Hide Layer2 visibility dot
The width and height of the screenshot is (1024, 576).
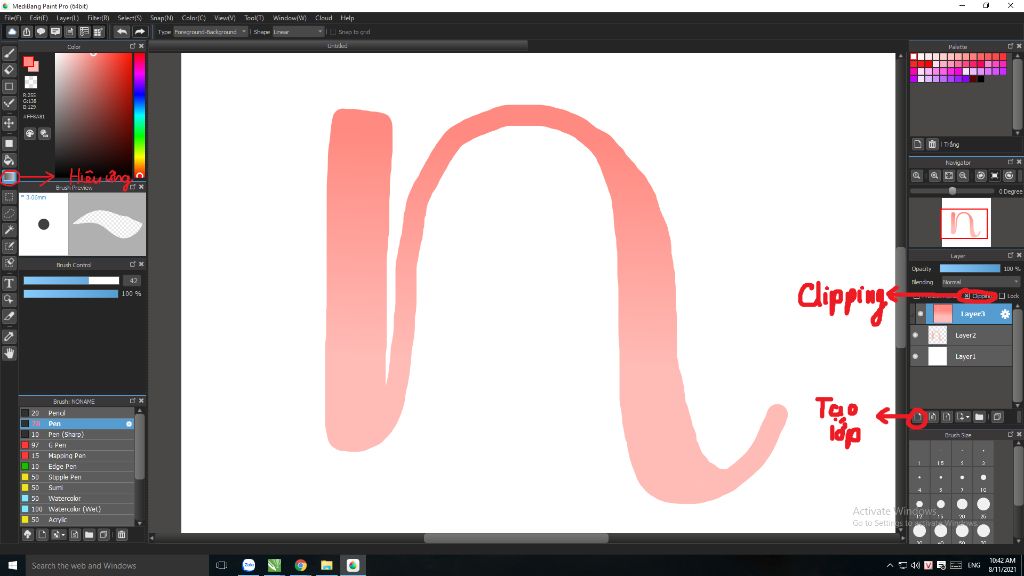pyautogui.click(x=915, y=335)
